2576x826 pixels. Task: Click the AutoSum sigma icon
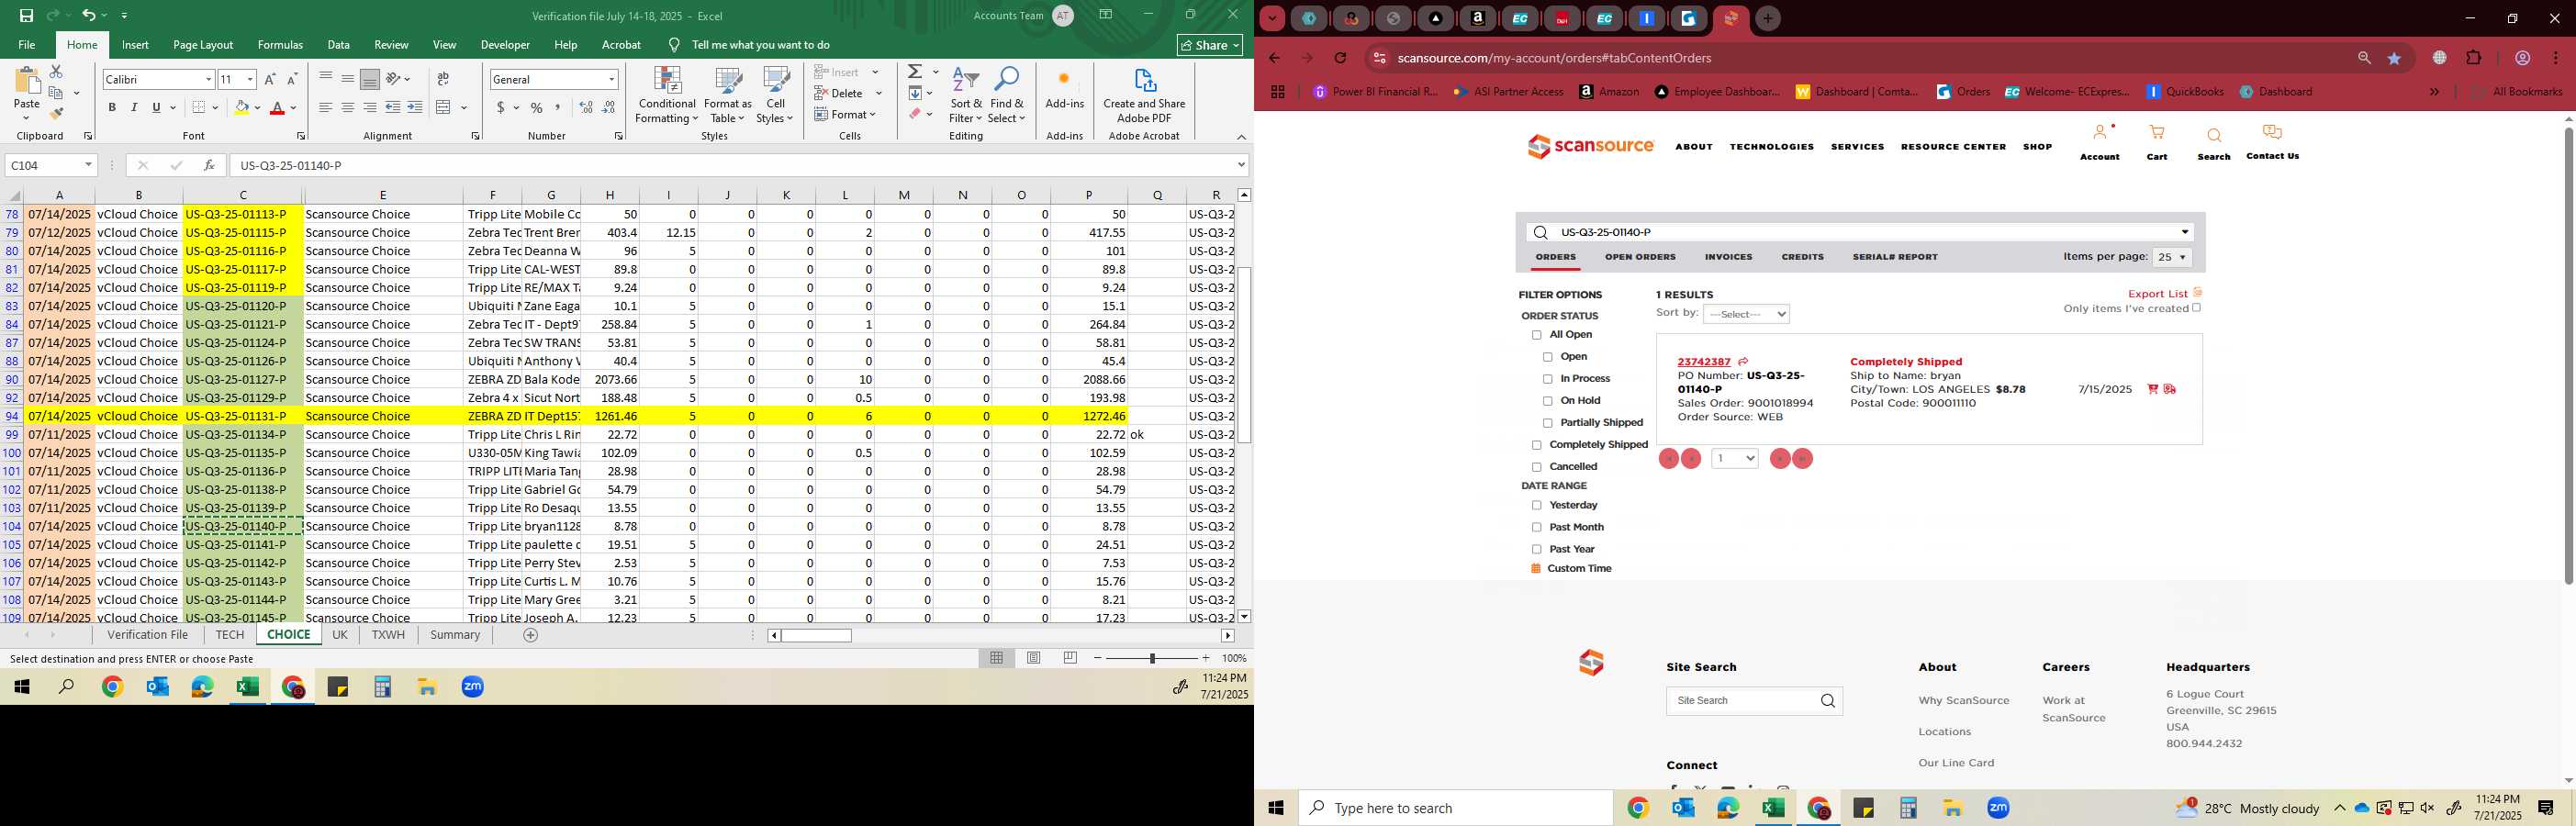[915, 72]
